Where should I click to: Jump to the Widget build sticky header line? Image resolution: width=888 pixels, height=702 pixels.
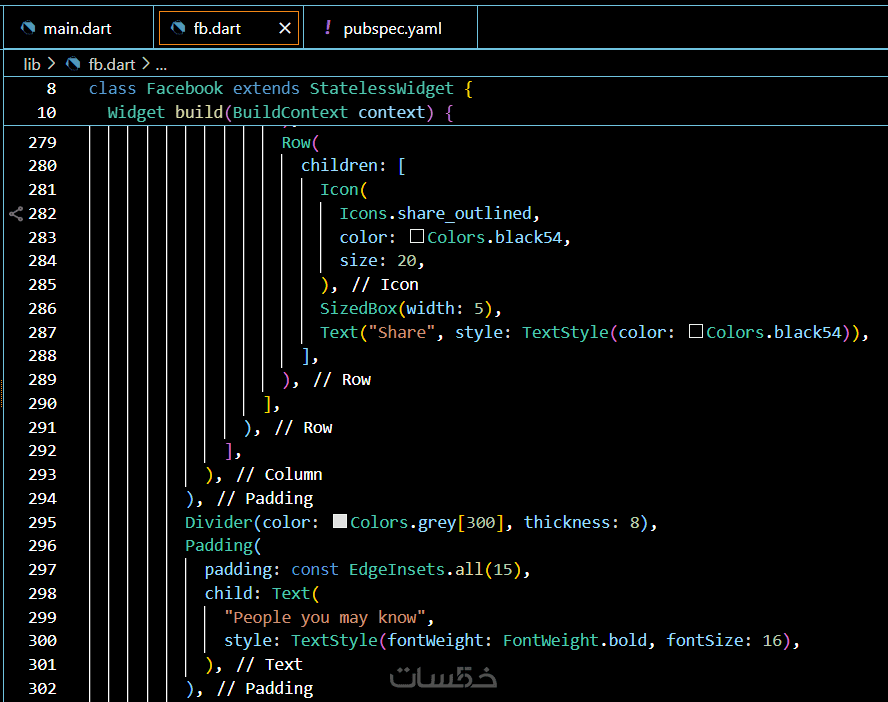pos(280,112)
